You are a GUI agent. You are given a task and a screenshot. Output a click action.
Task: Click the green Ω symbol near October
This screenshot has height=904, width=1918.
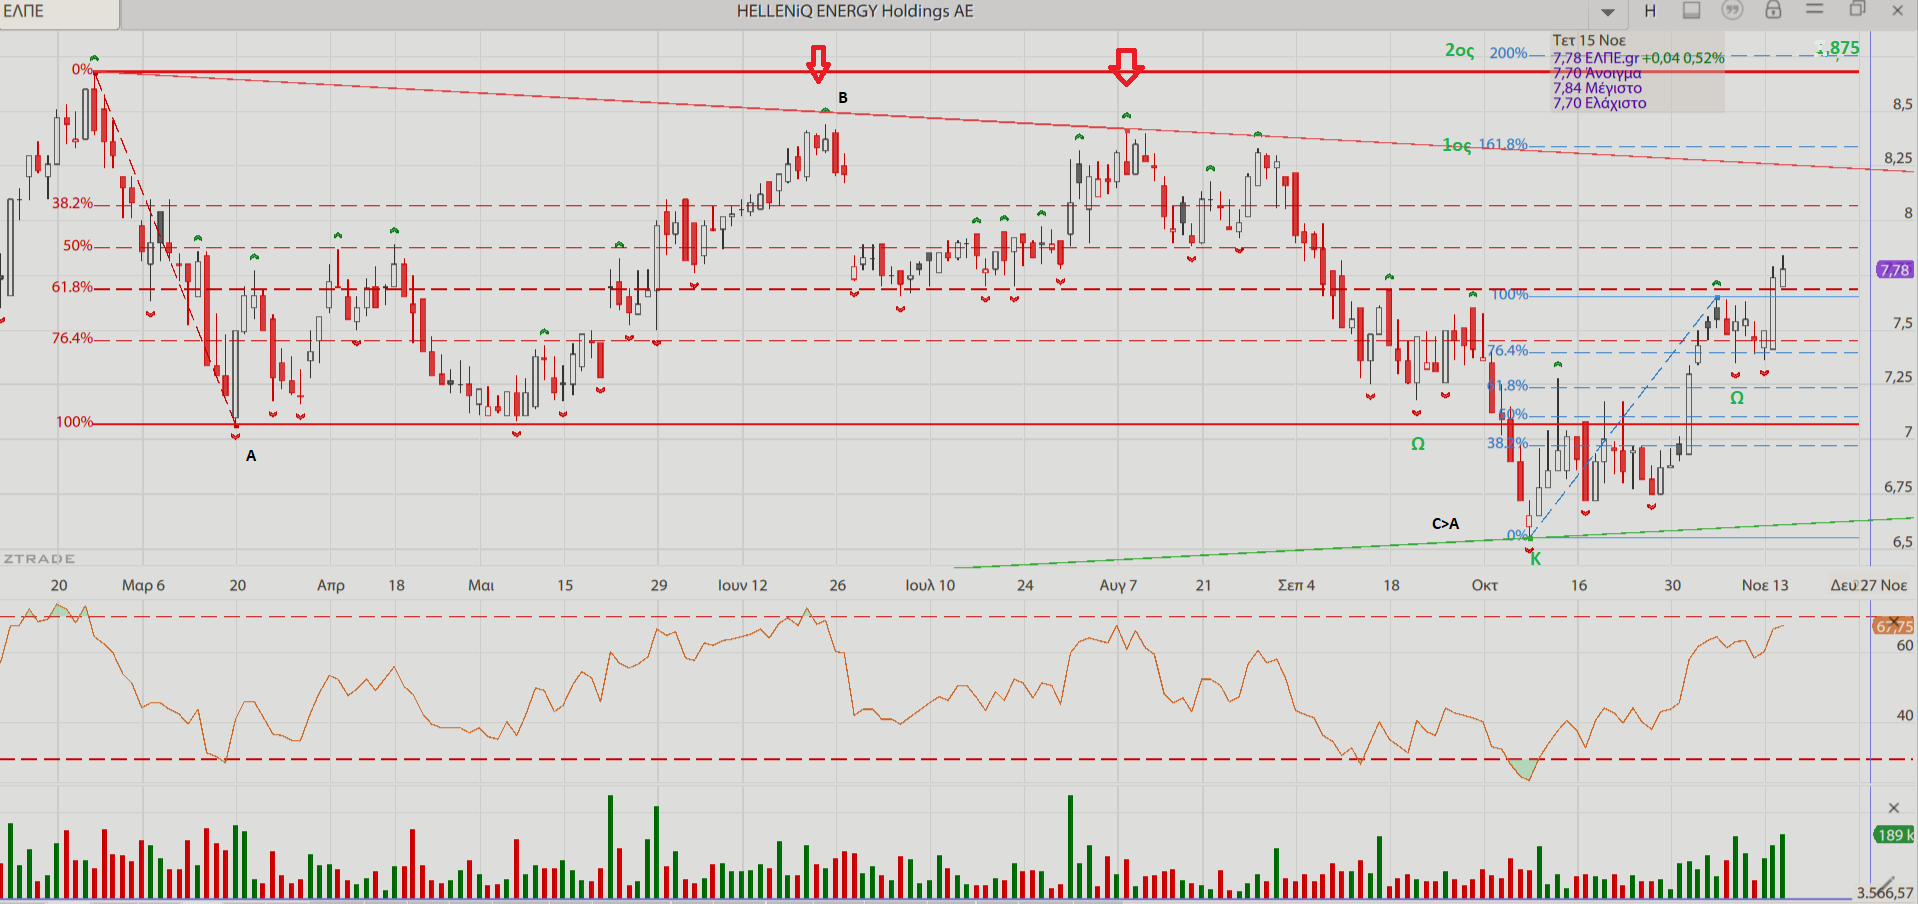[x=1417, y=444]
